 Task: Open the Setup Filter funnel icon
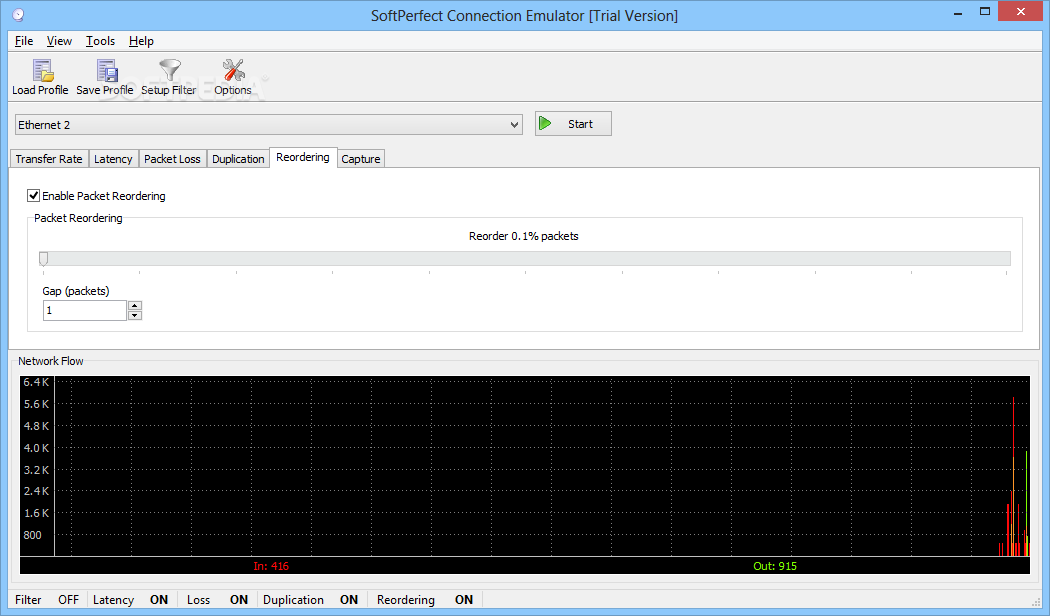169,78
